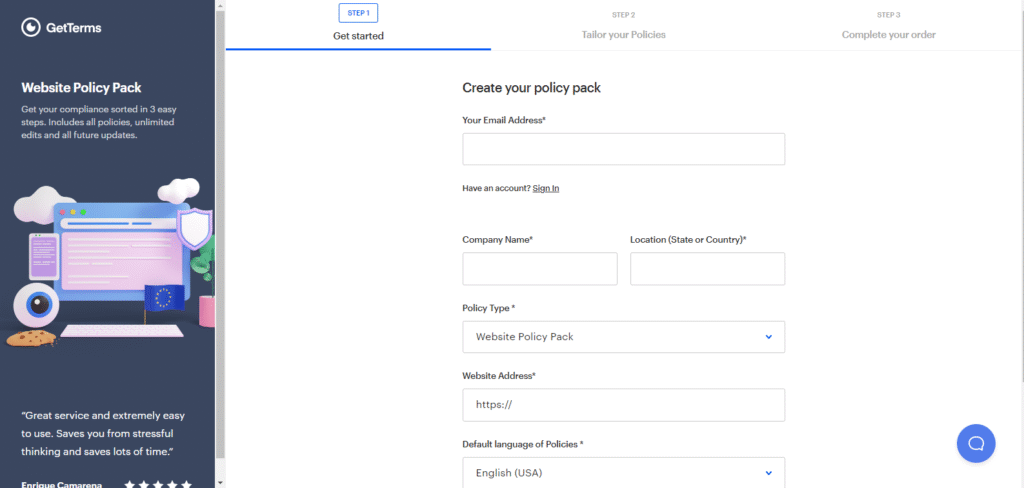This screenshot has width=1024, height=488.
Task: Select the Location (State or Country) field
Action: pyautogui.click(x=707, y=269)
